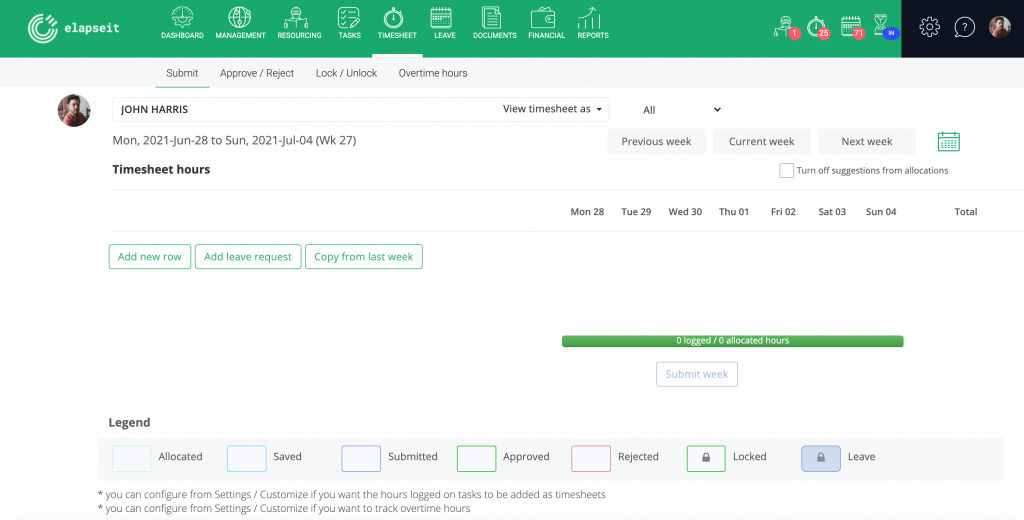This screenshot has width=1024, height=520.
Task: Click Add leave request
Action: pos(248,257)
